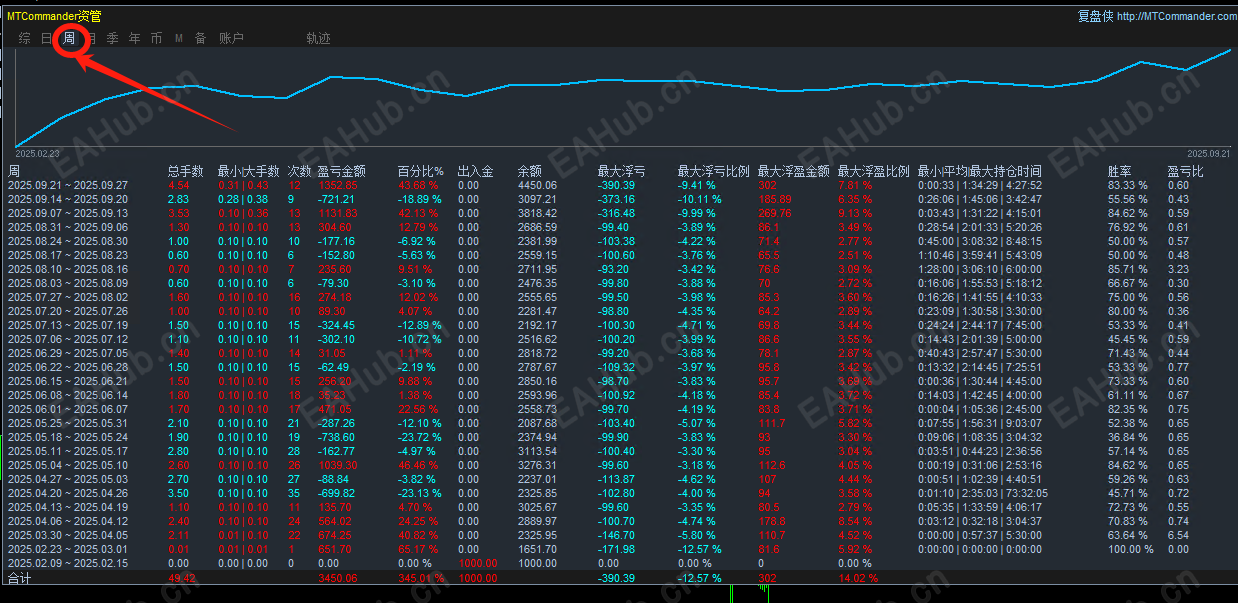Switch to the 季 quarterly tab
The width and height of the screenshot is (1238, 603).
(x=112, y=39)
